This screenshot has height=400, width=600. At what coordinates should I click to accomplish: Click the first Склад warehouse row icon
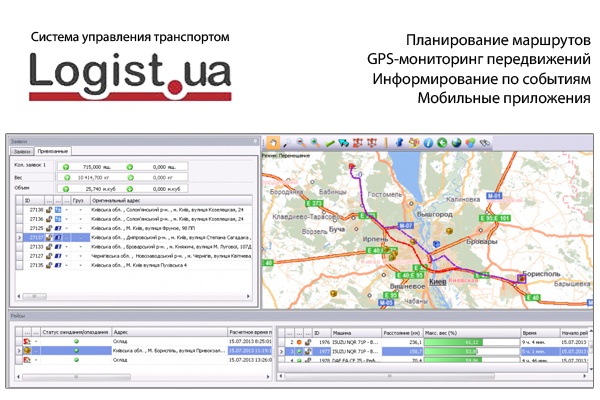click(x=27, y=341)
